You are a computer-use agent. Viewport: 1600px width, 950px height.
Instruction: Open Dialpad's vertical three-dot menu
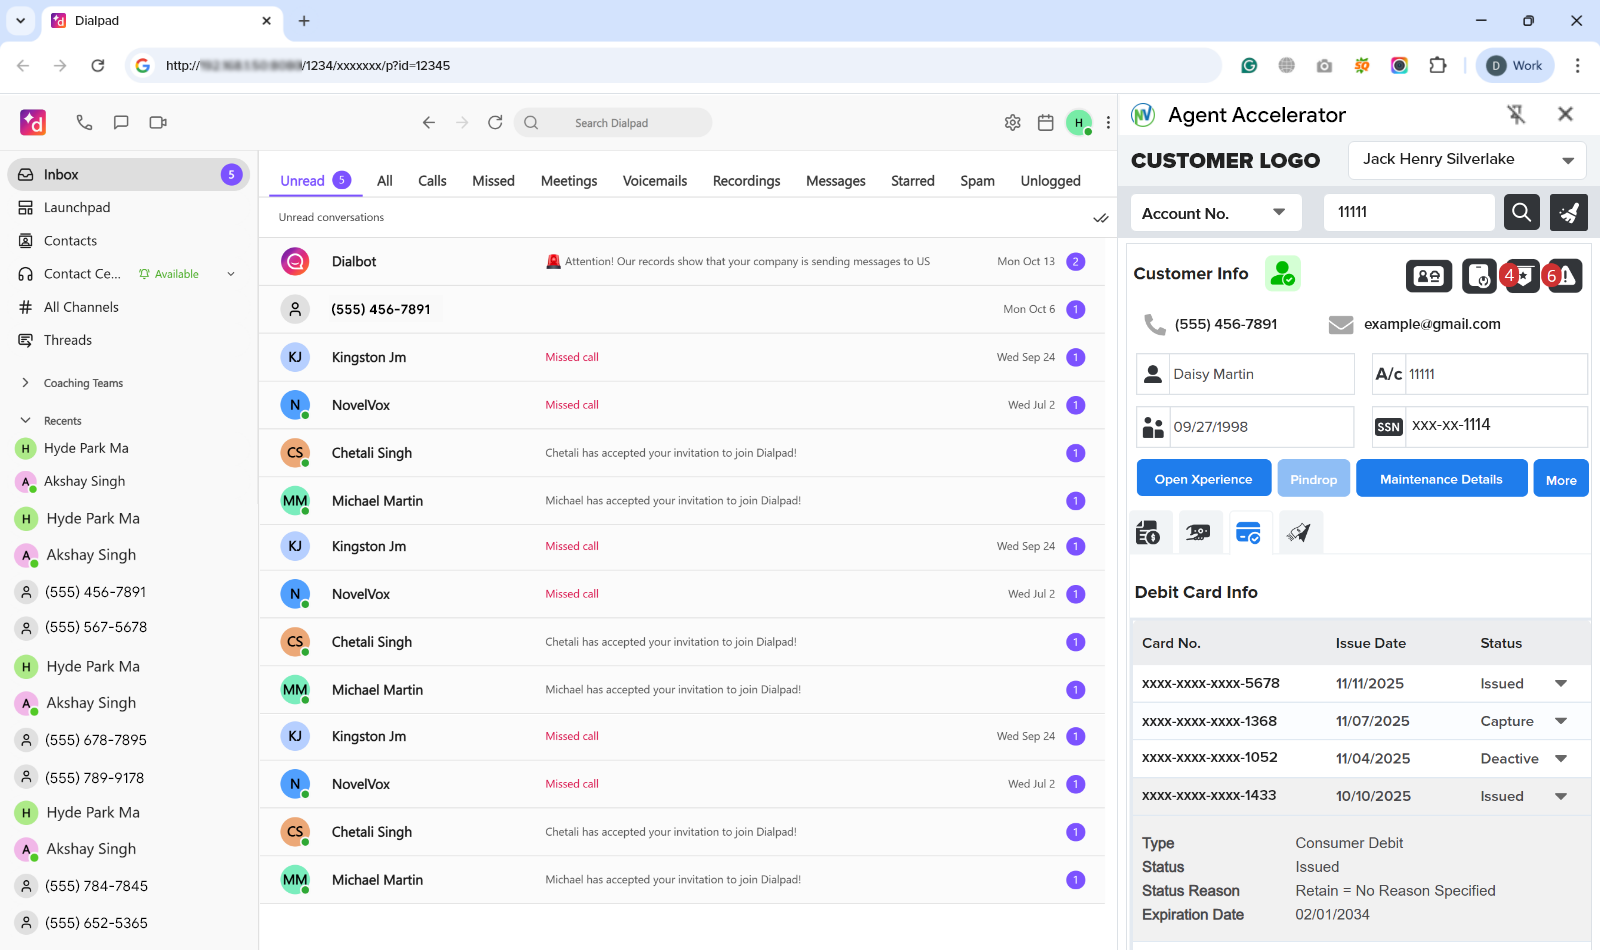click(x=1108, y=122)
